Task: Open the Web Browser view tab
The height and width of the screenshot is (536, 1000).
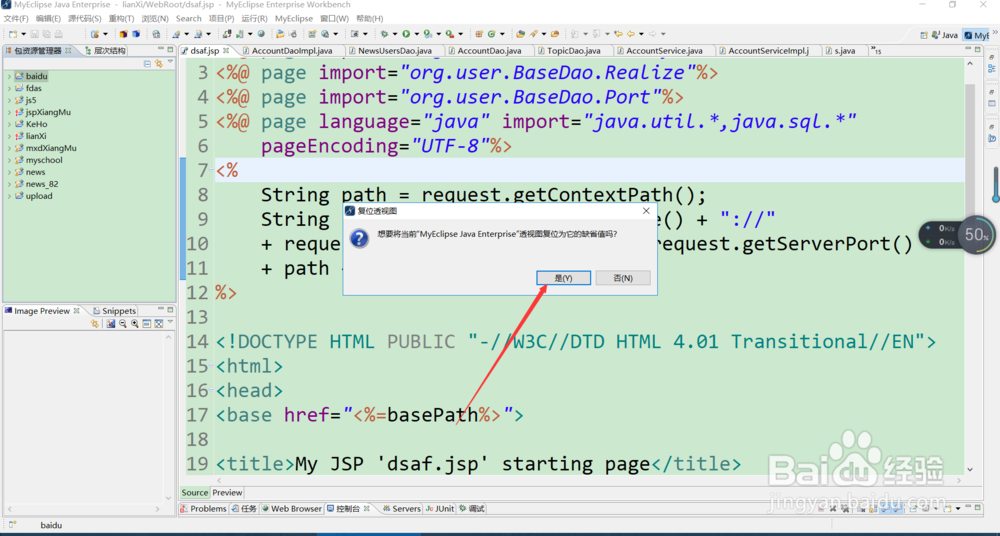Action: pyautogui.click(x=291, y=509)
